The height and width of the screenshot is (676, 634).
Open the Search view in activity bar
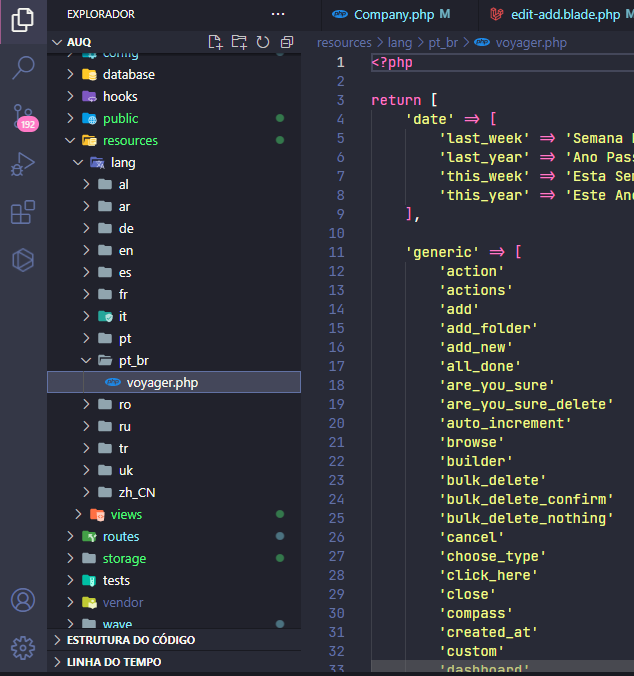pos(23,68)
